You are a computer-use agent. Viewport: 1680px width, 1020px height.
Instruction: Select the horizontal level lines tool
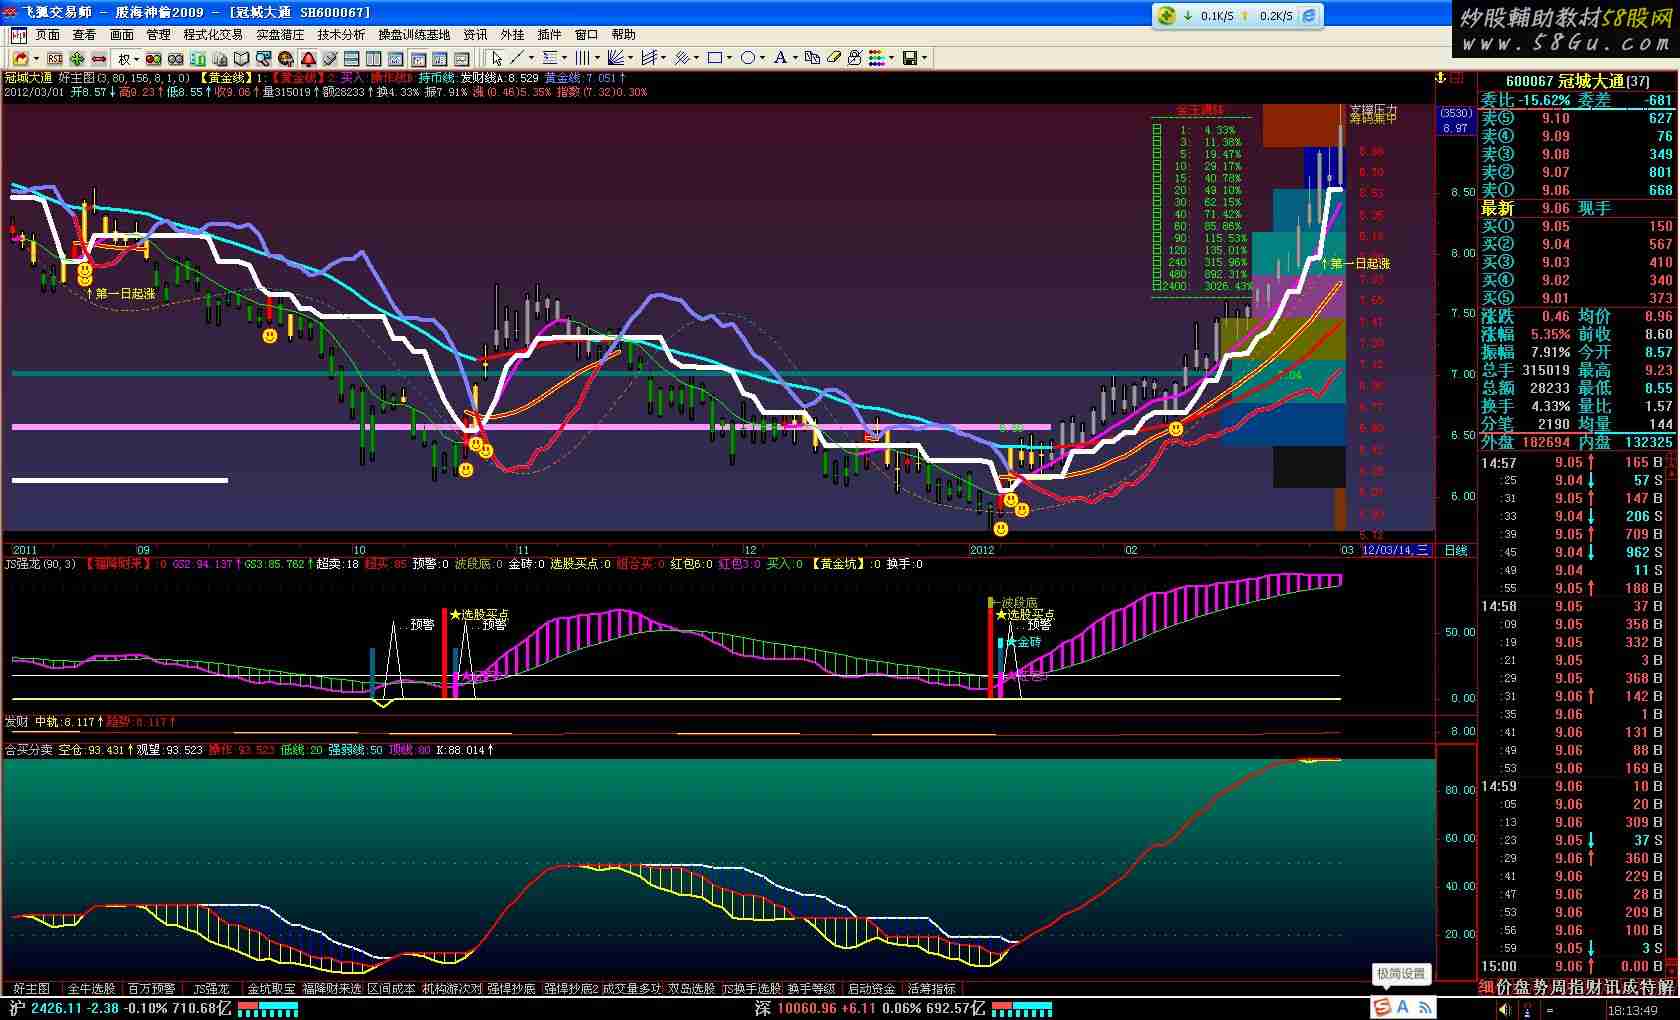coord(550,58)
